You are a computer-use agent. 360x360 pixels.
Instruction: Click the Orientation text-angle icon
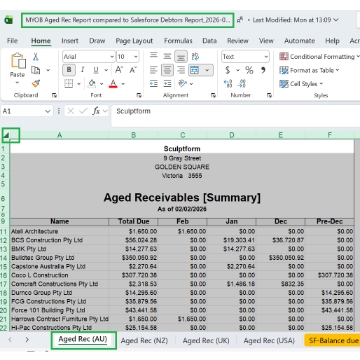[183, 83]
